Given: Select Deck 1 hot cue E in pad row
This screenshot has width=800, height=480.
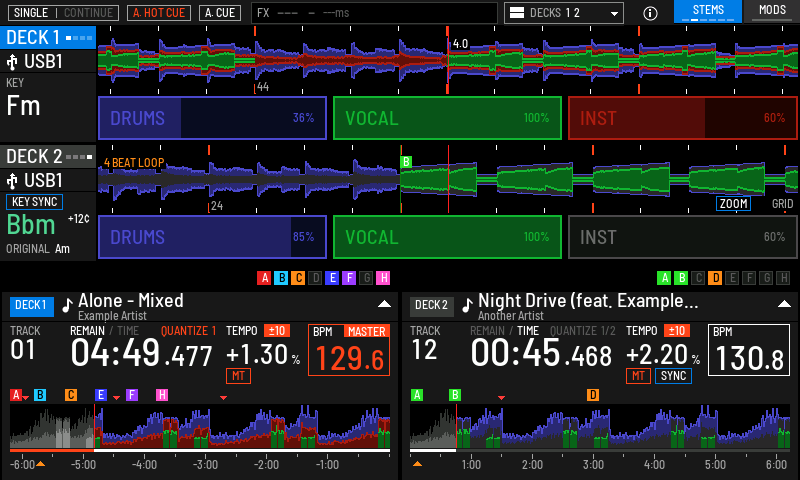Looking at the screenshot, I should [332, 278].
